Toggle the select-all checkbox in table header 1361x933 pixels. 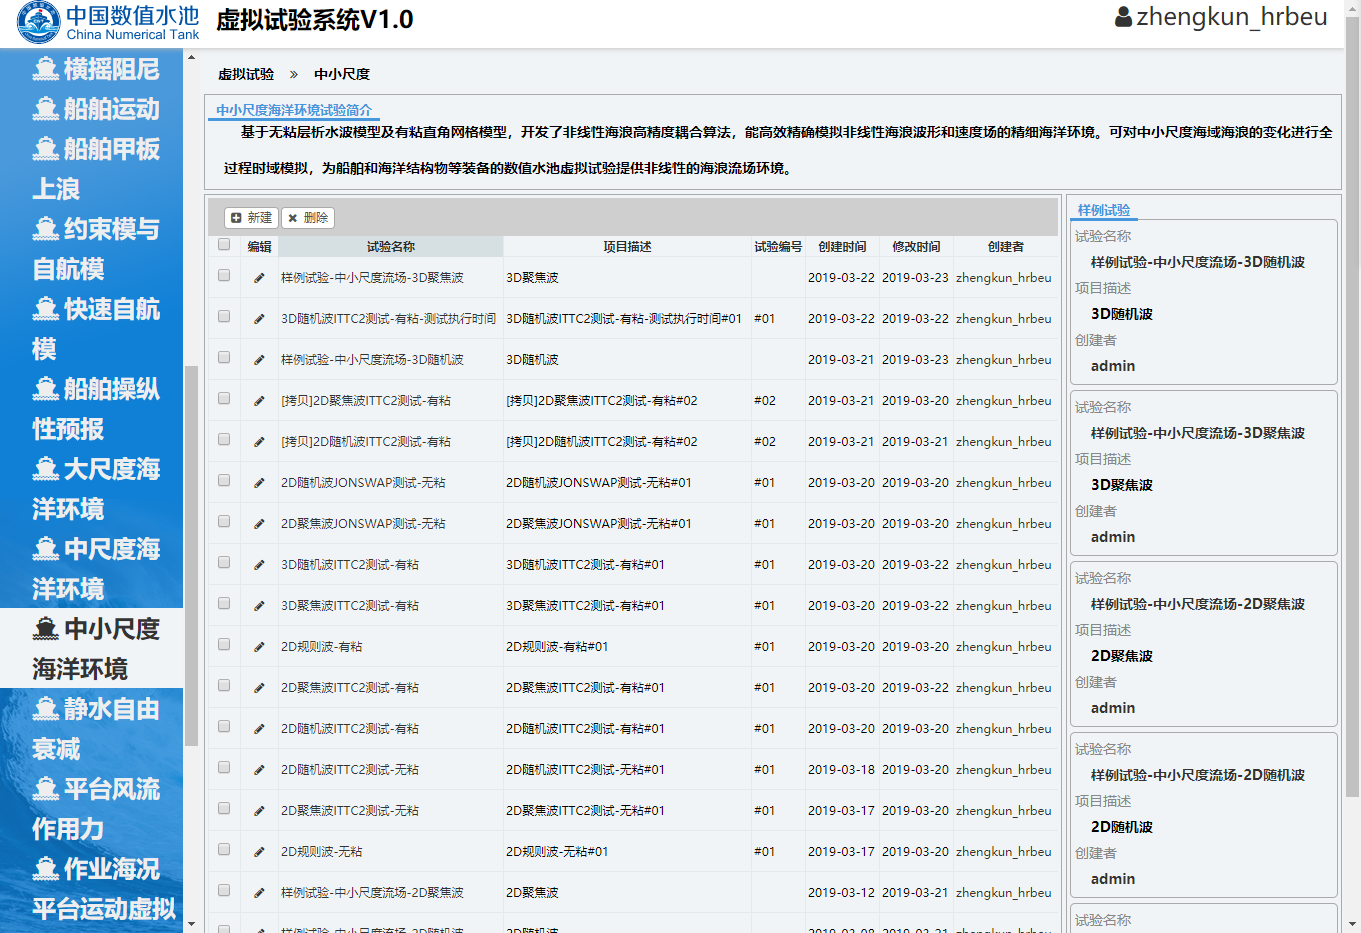(x=224, y=245)
